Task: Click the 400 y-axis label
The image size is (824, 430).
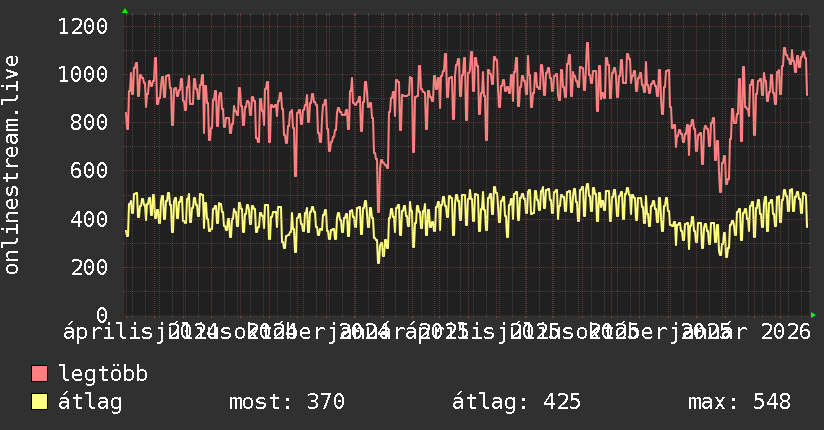Action: [x=89, y=219]
